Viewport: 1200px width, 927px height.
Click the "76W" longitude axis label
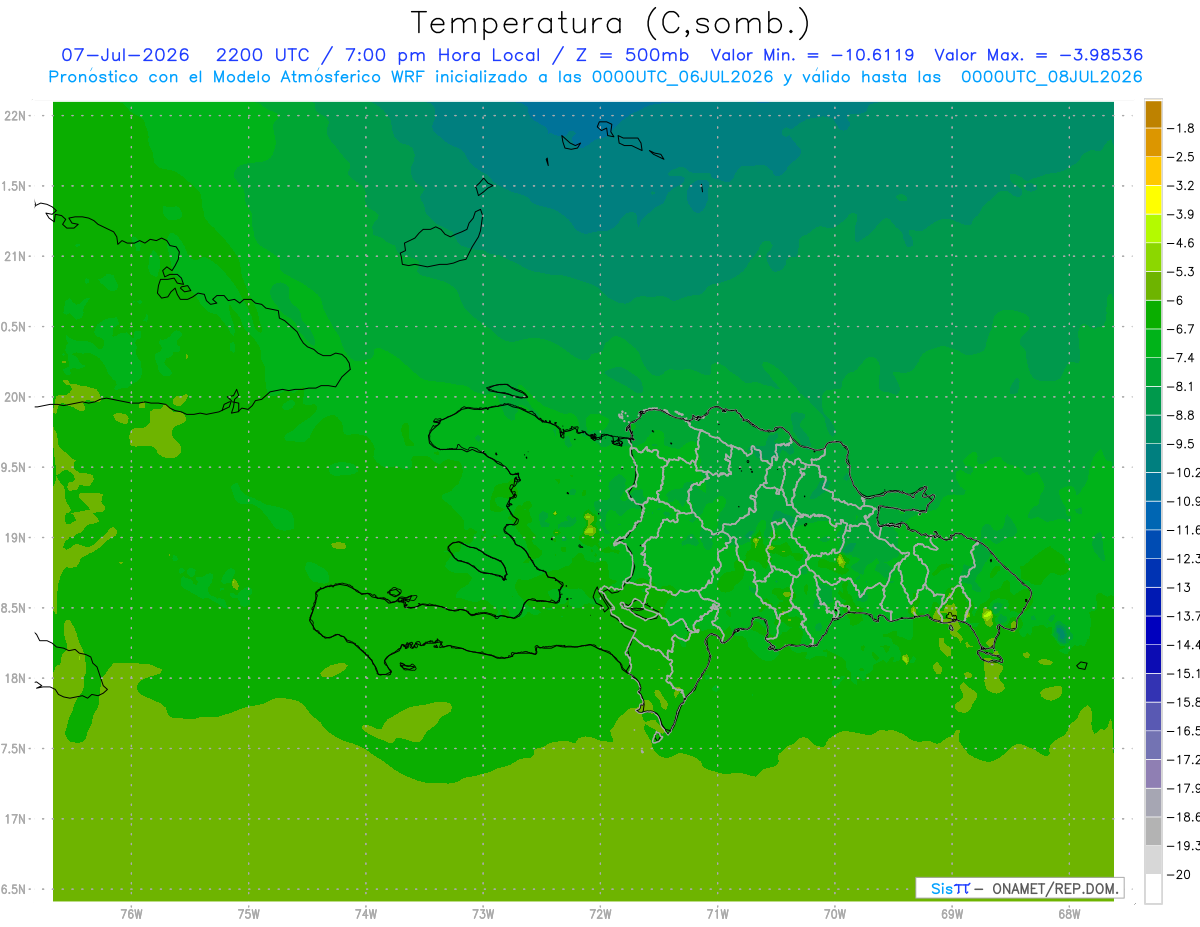pos(131,914)
